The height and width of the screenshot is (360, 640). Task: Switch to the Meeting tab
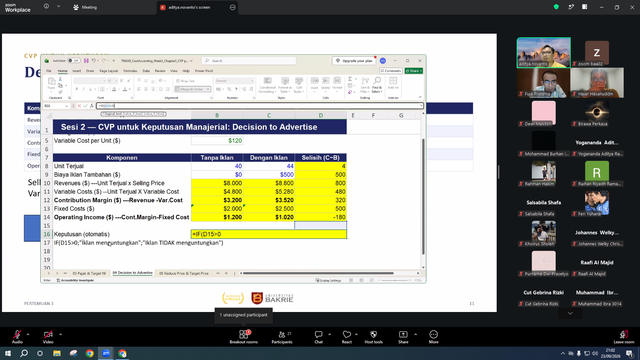pyautogui.click(x=85, y=7)
